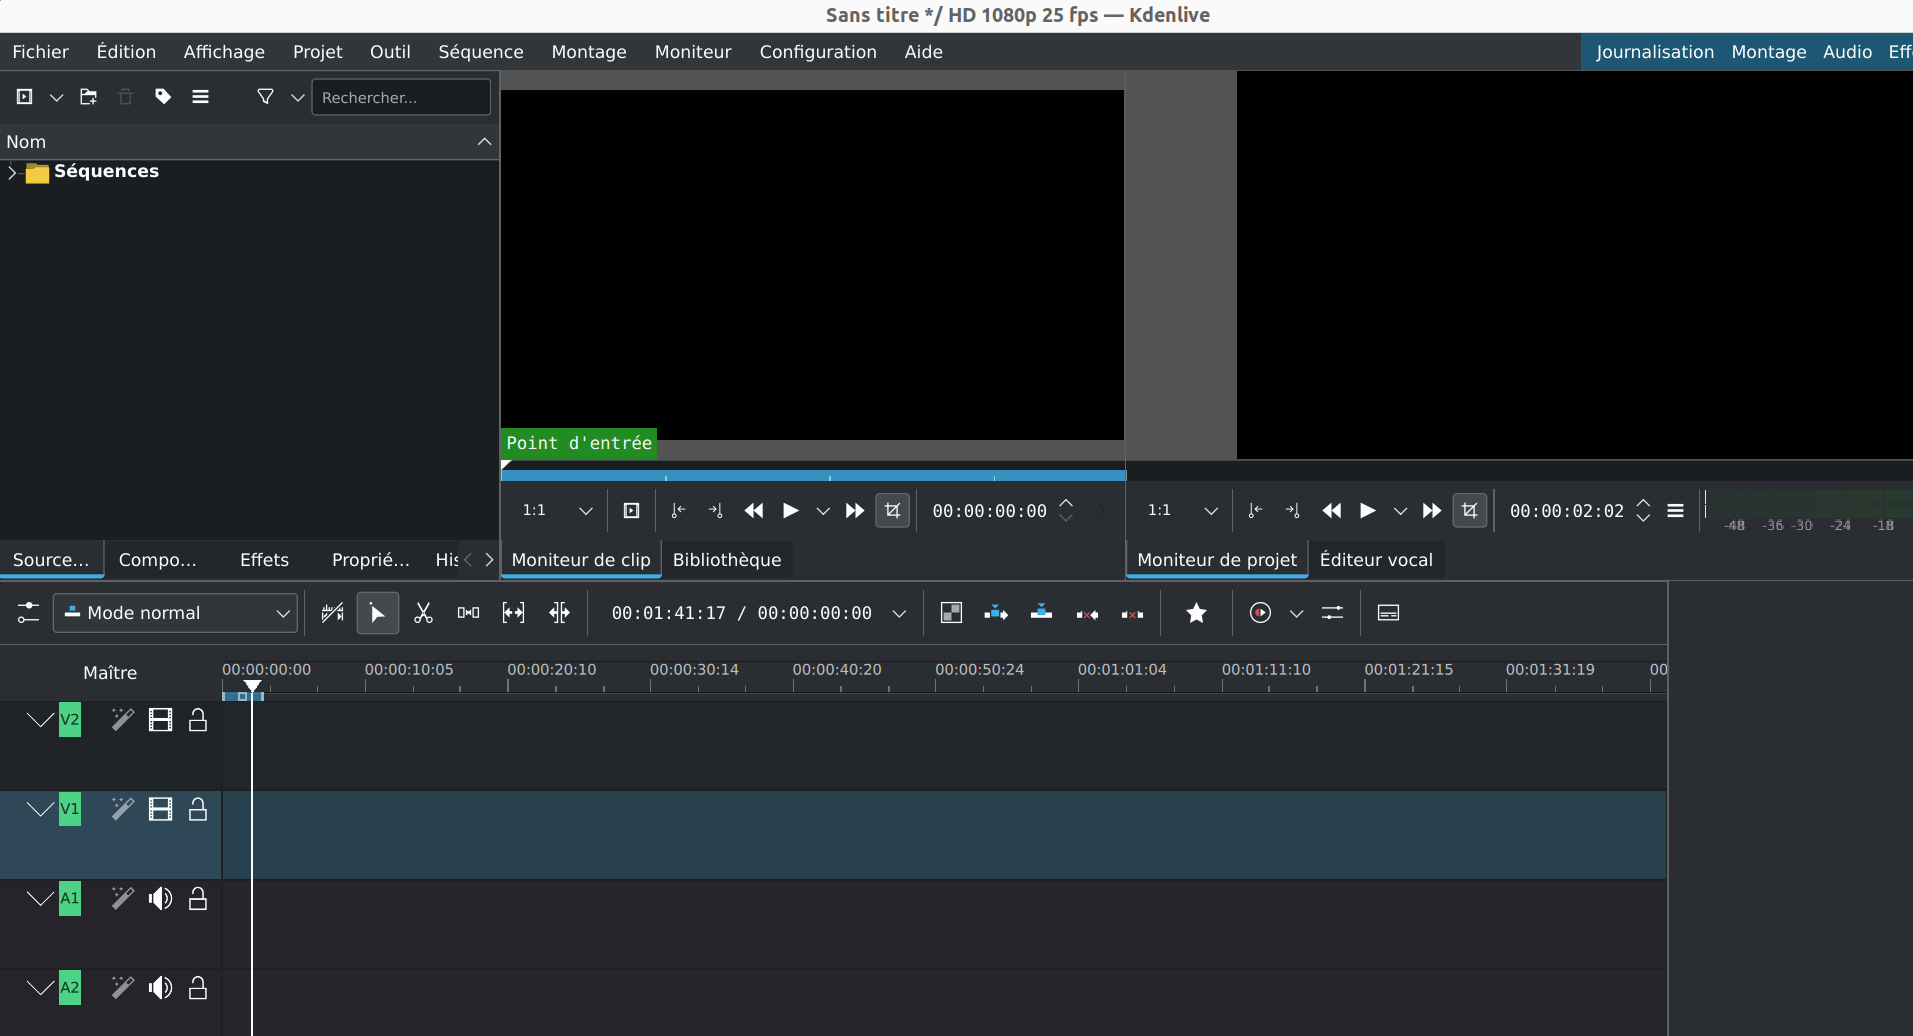Lock video track V2

198,720
